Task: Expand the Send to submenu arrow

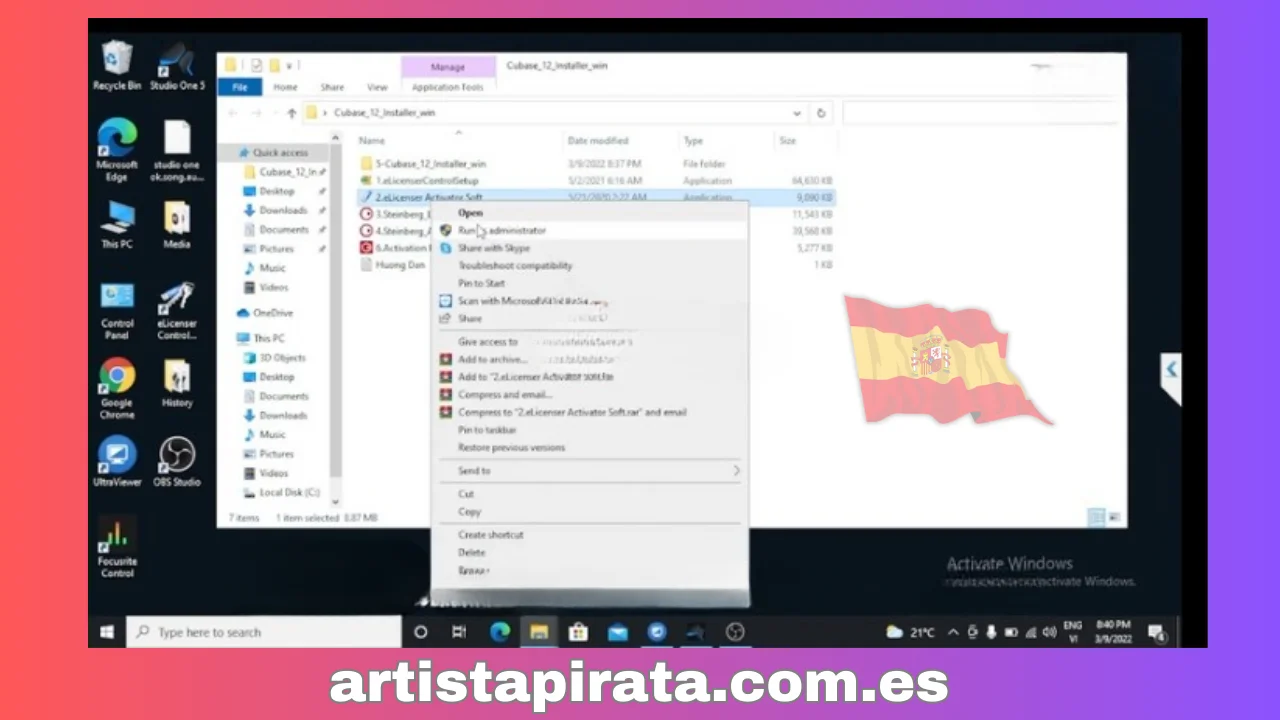Action: (736, 471)
